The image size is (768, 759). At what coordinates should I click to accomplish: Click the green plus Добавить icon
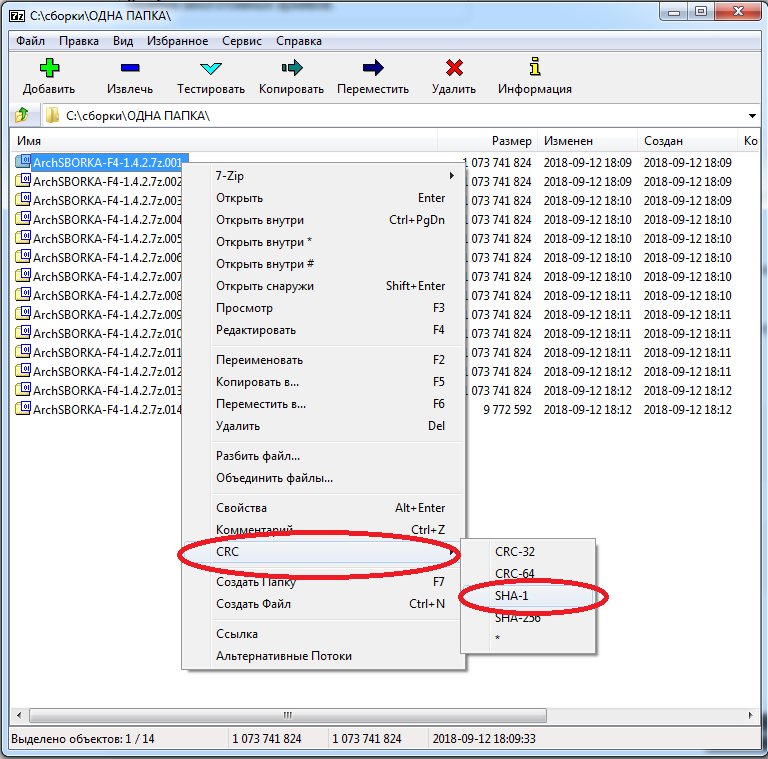pos(48,68)
